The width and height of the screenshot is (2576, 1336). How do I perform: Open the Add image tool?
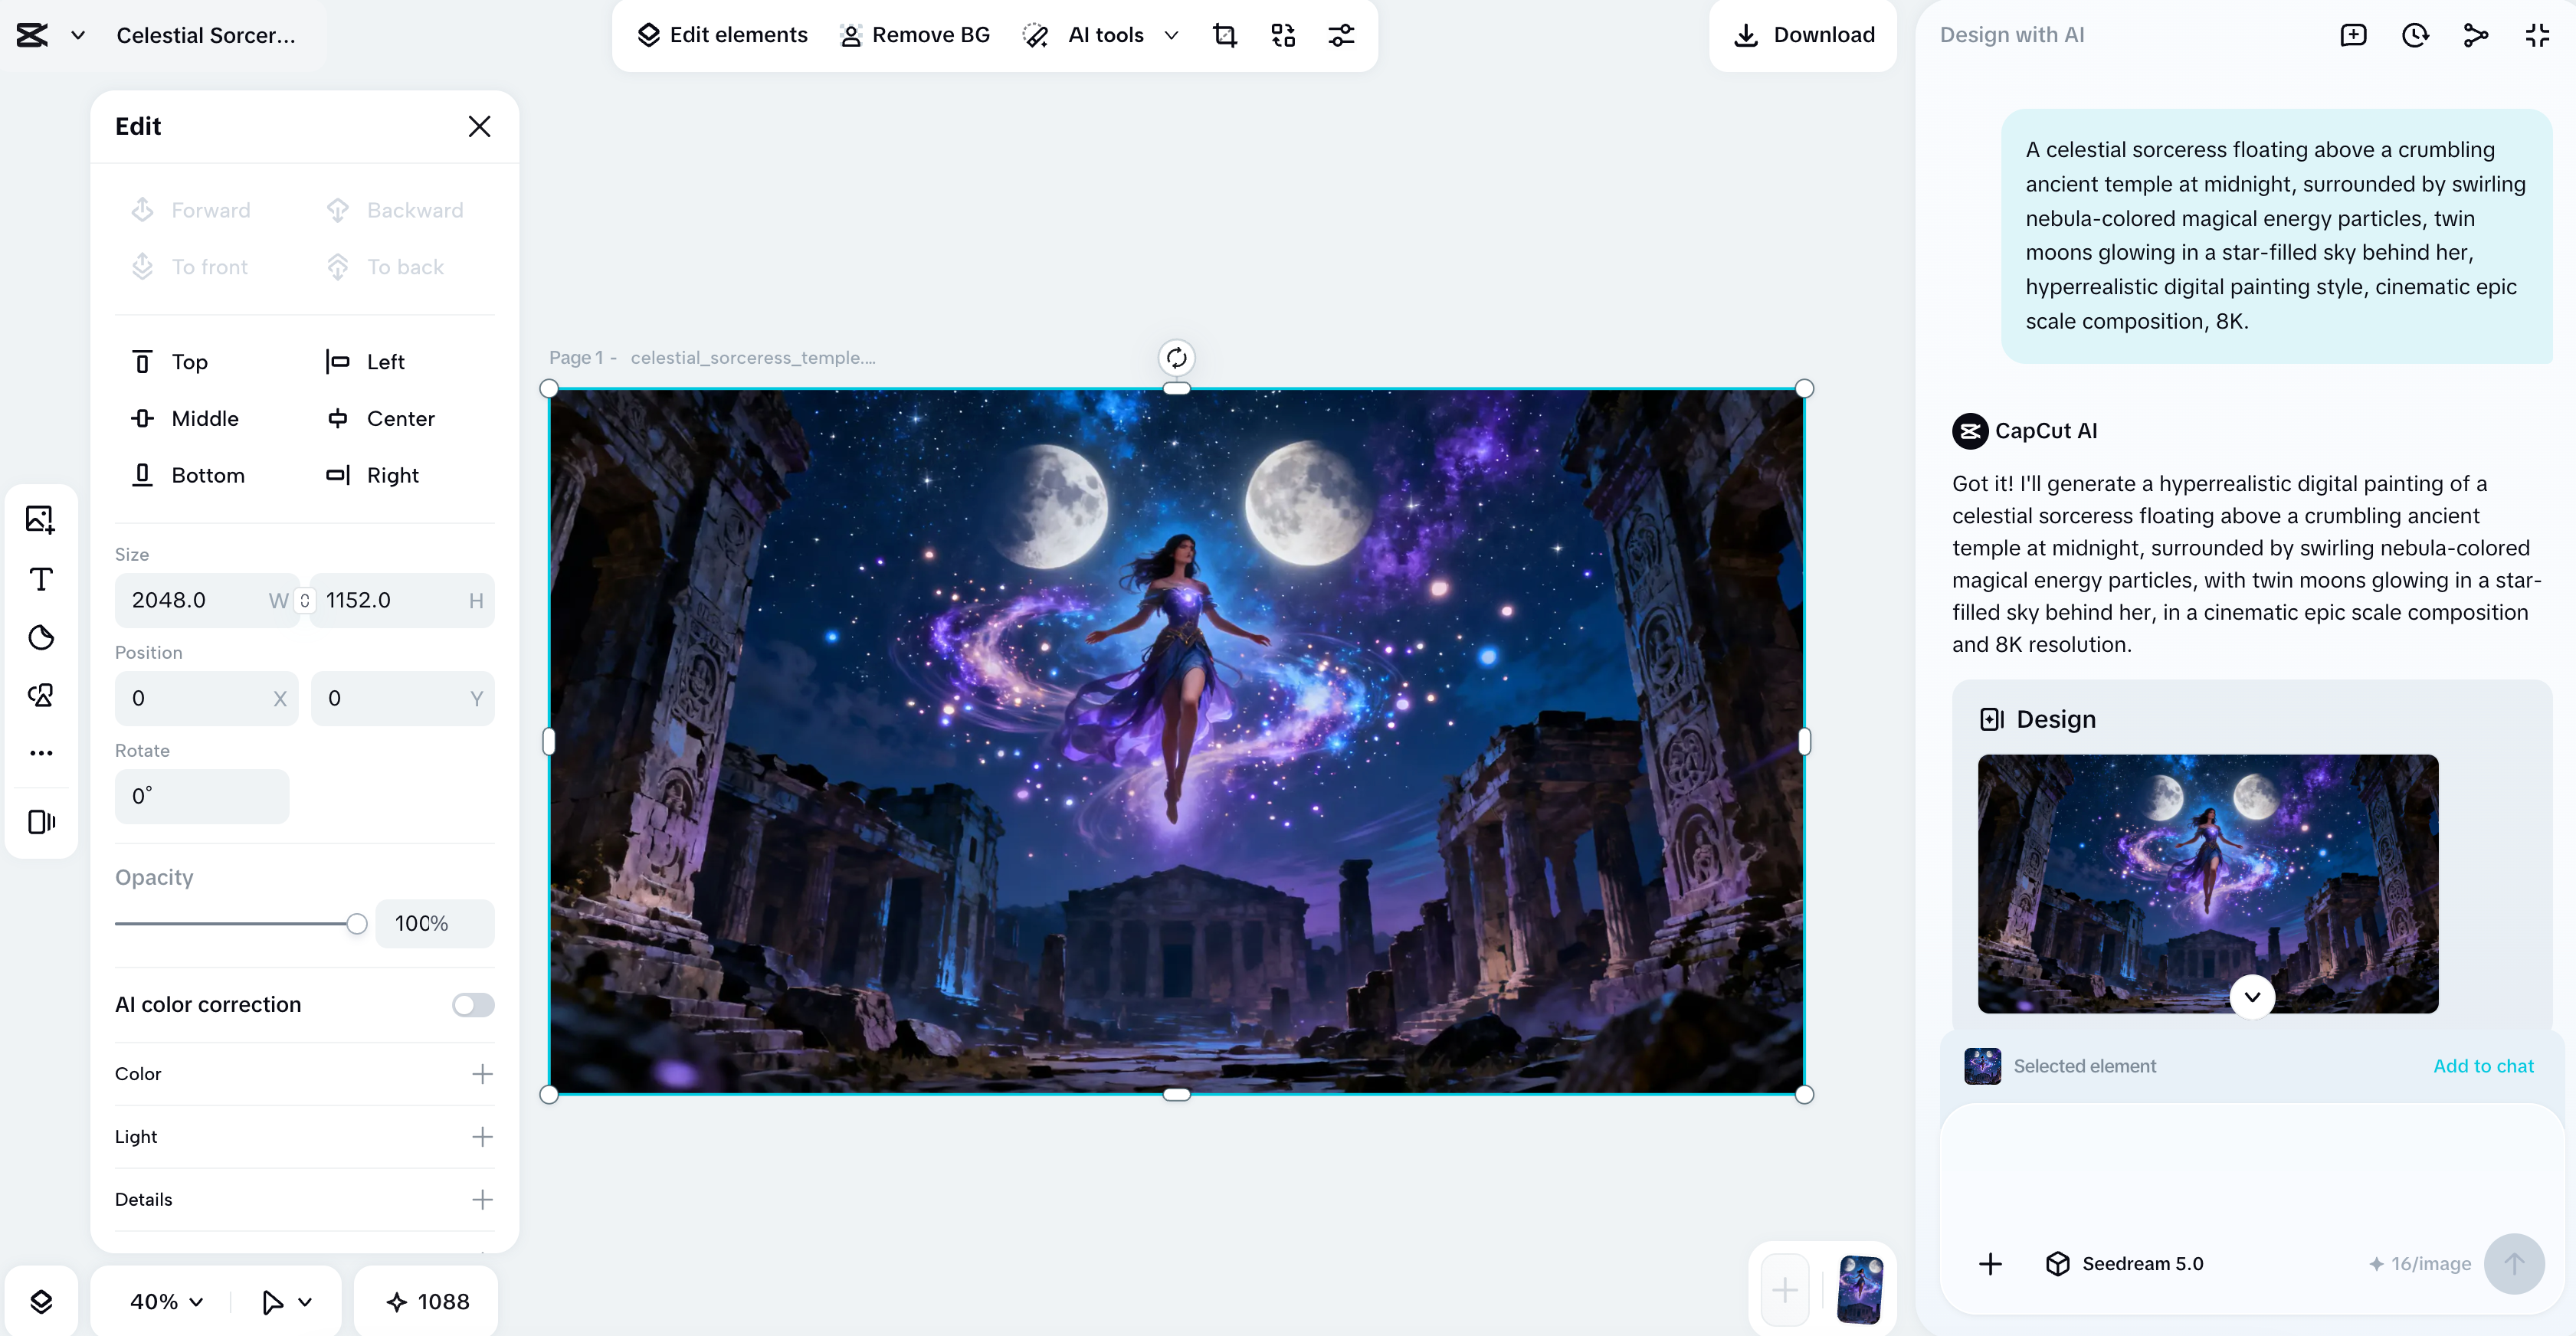pyautogui.click(x=41, y=519)
